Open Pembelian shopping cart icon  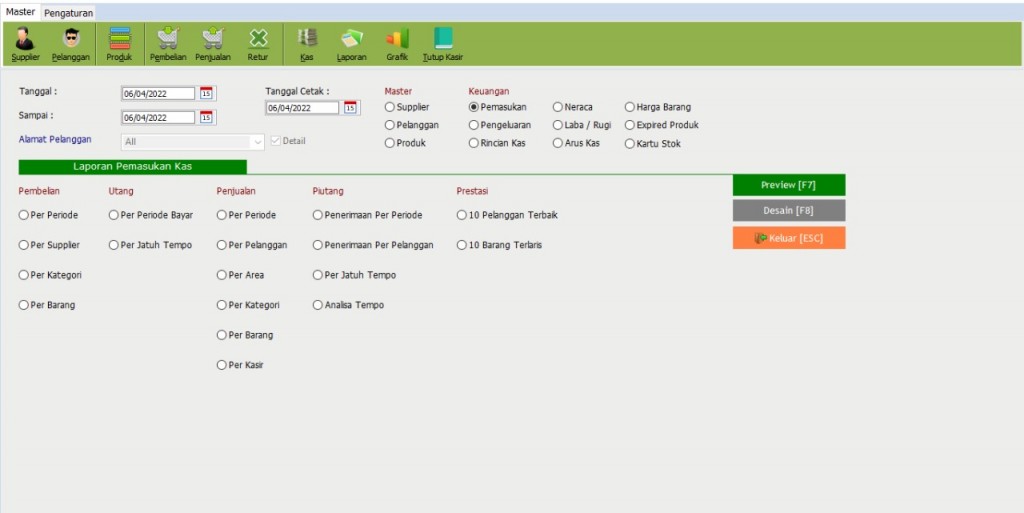point(168,44)
